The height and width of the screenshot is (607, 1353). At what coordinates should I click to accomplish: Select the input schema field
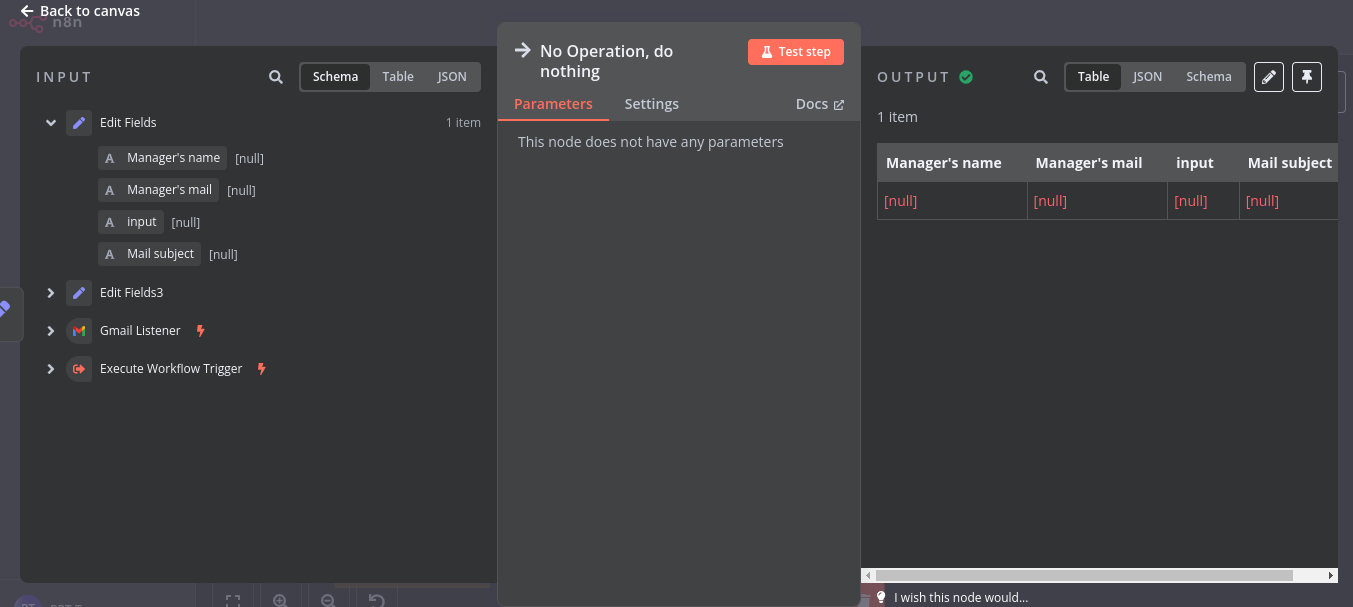pos(131,222)
